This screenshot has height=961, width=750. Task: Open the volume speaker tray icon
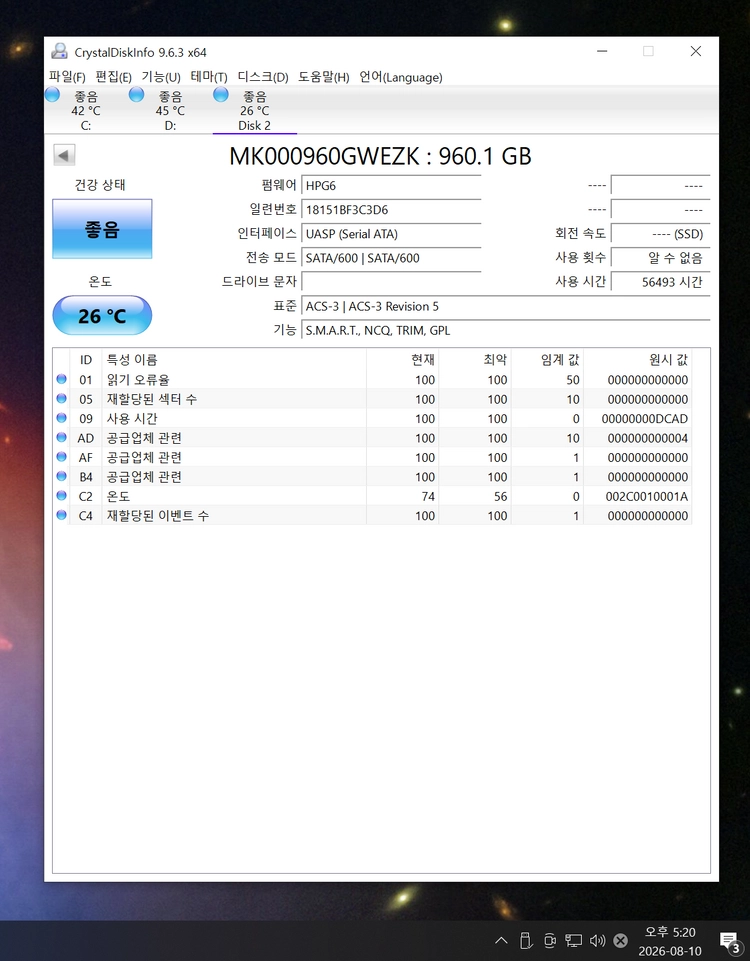[x=597, y=940]
